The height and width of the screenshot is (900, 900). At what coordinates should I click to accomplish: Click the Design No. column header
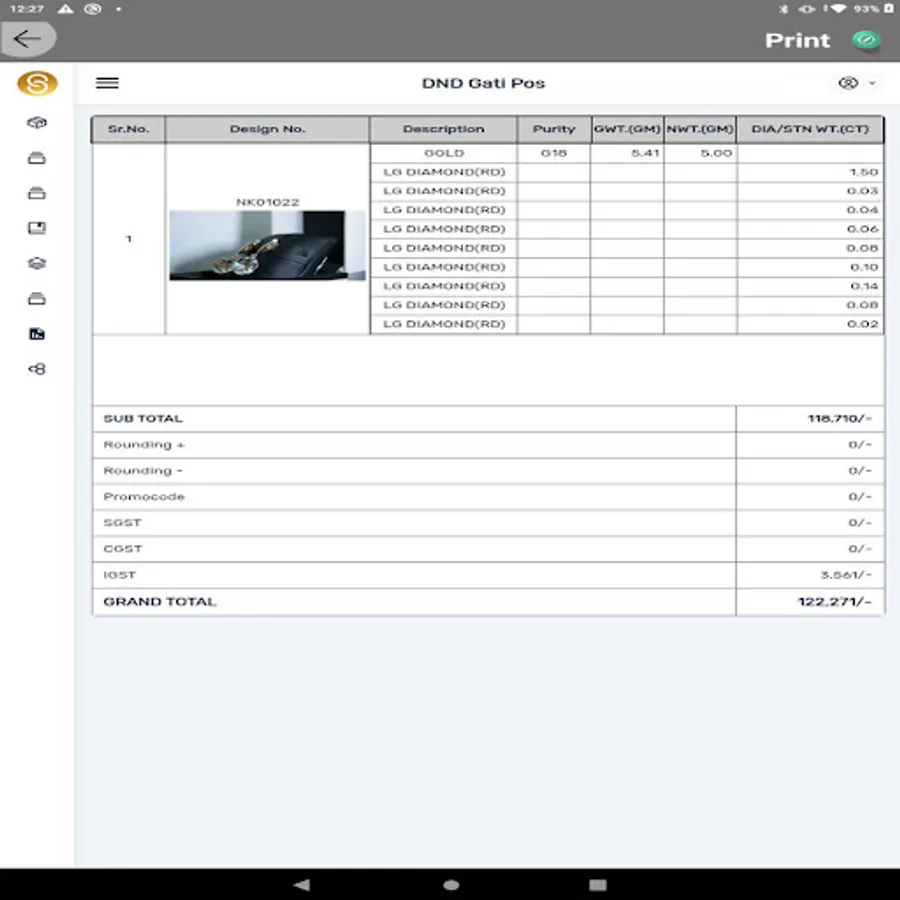(x=267, y=129)
